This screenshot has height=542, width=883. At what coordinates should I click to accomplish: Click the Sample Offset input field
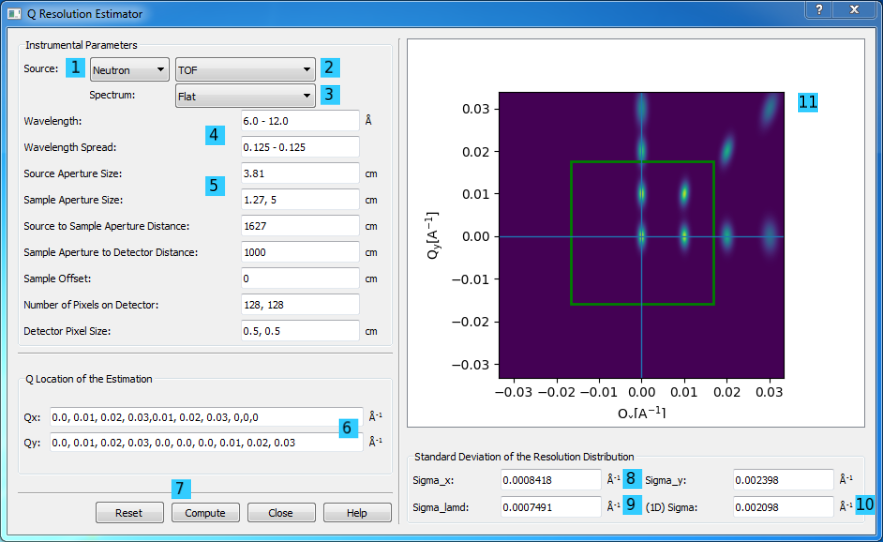pyautogui.click(x=300, y=278)
